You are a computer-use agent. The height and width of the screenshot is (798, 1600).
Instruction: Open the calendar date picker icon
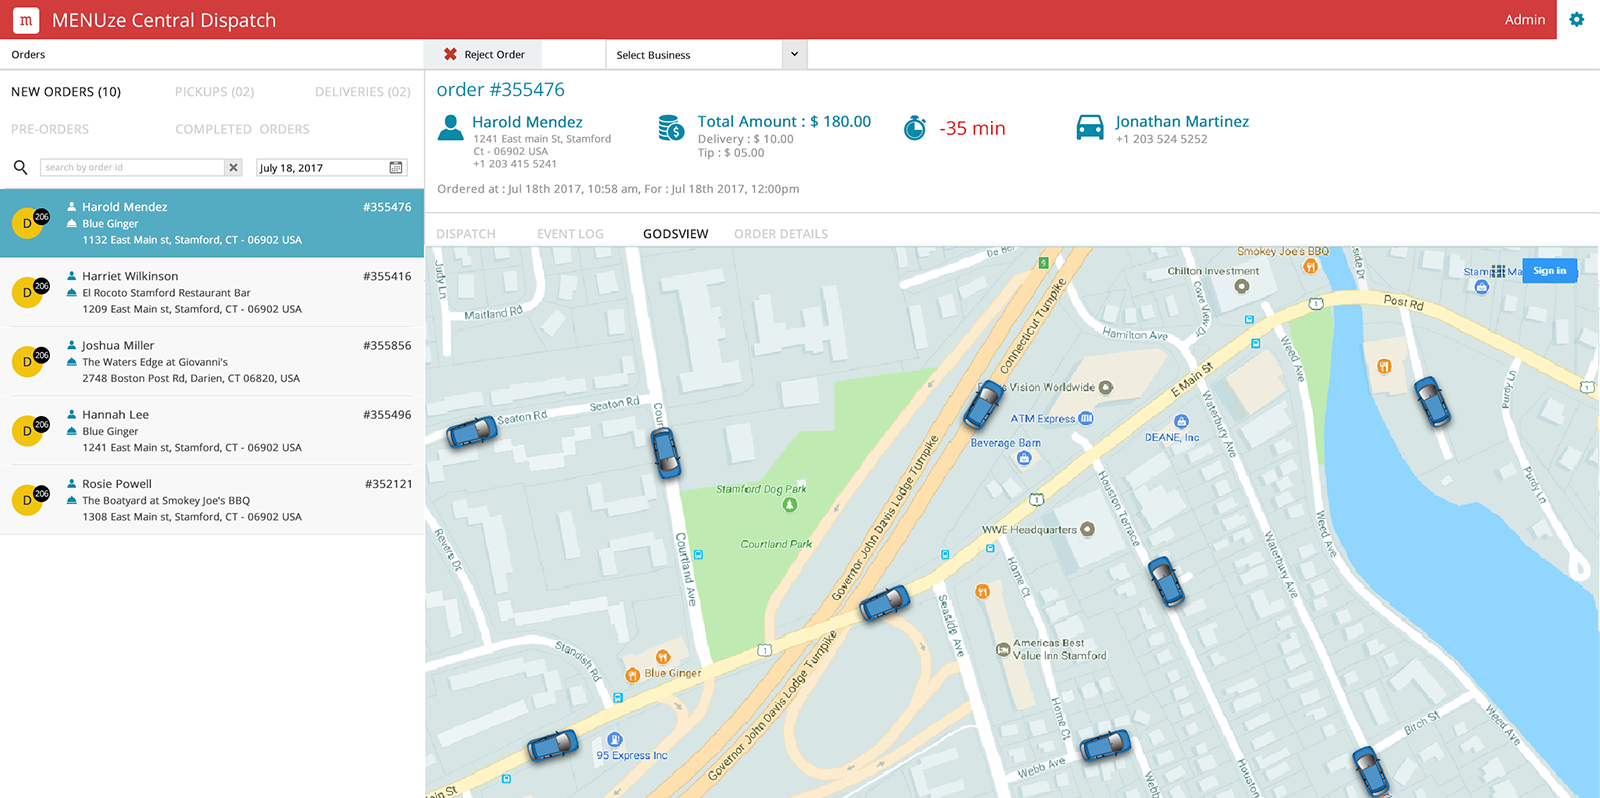pos(396,167)
